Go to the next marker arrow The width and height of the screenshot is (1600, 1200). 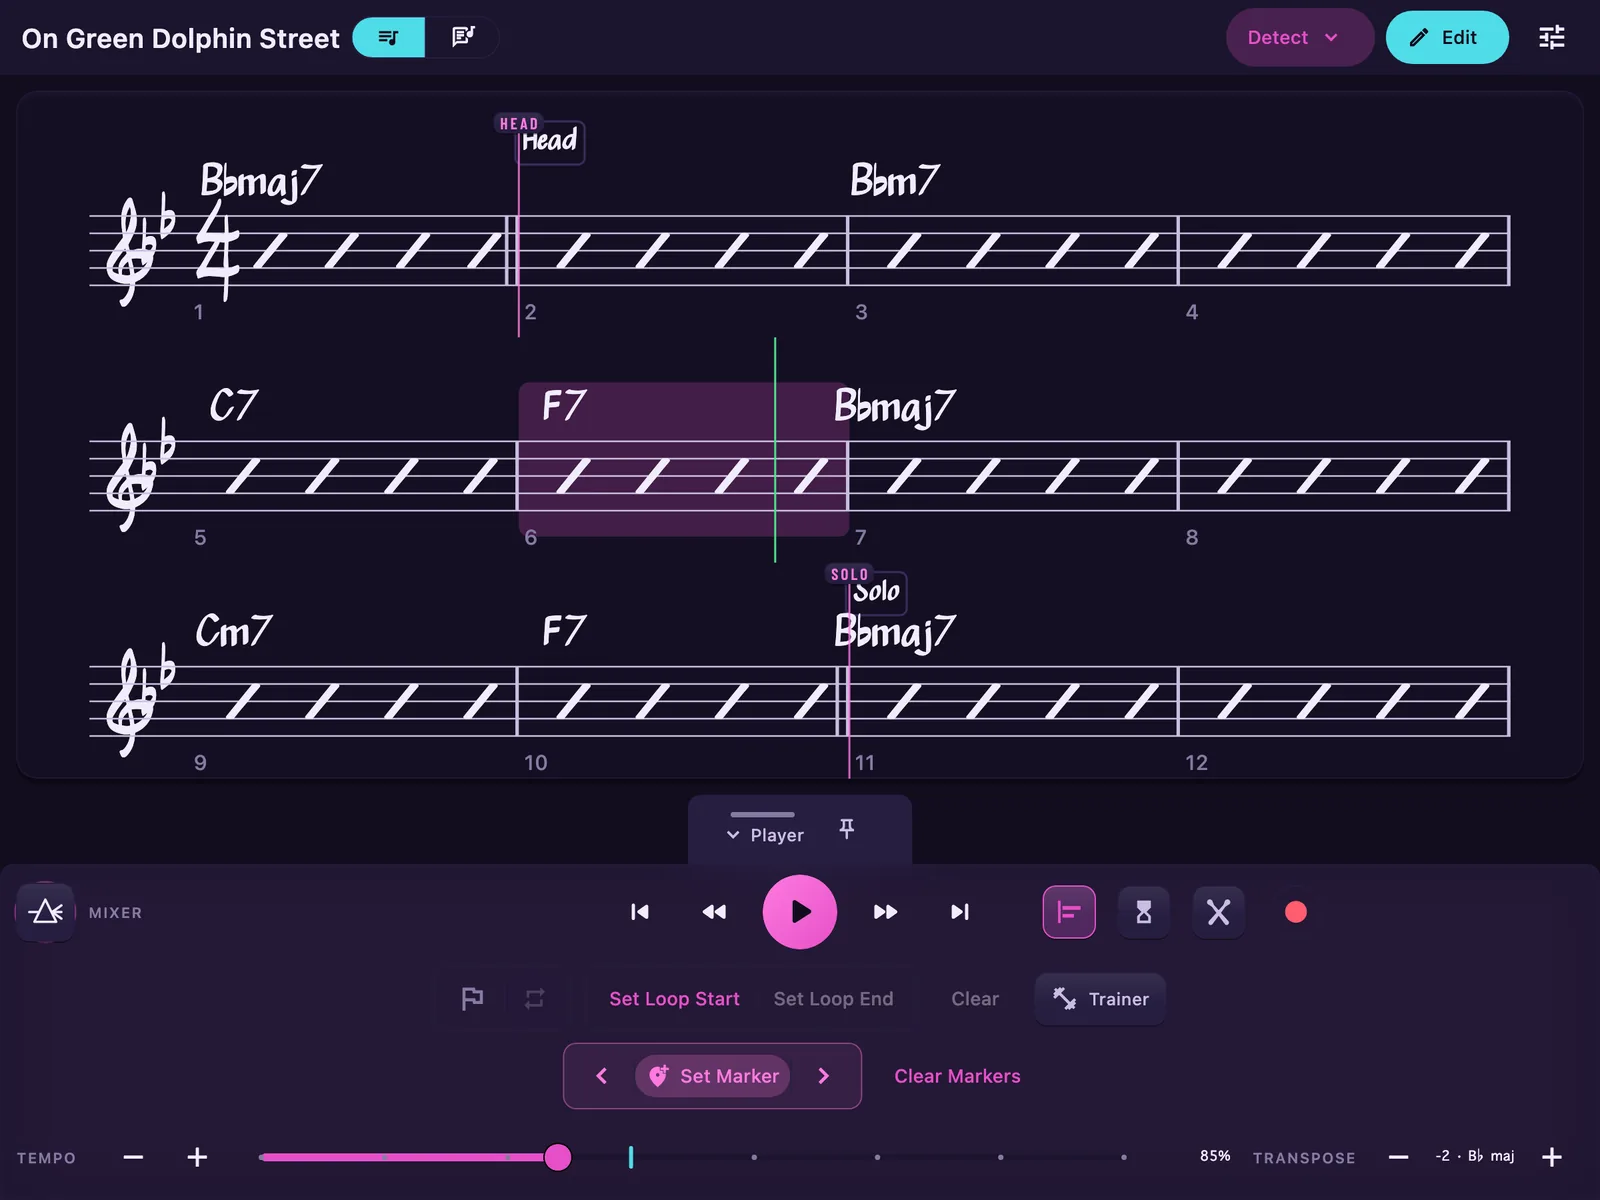824,1076
